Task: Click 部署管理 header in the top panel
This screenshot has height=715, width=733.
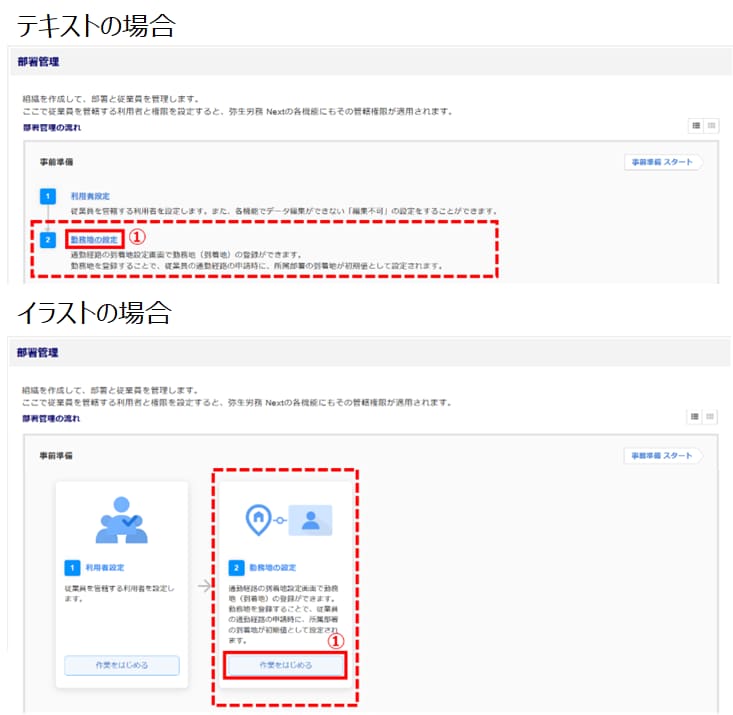Action: point(38,62)
